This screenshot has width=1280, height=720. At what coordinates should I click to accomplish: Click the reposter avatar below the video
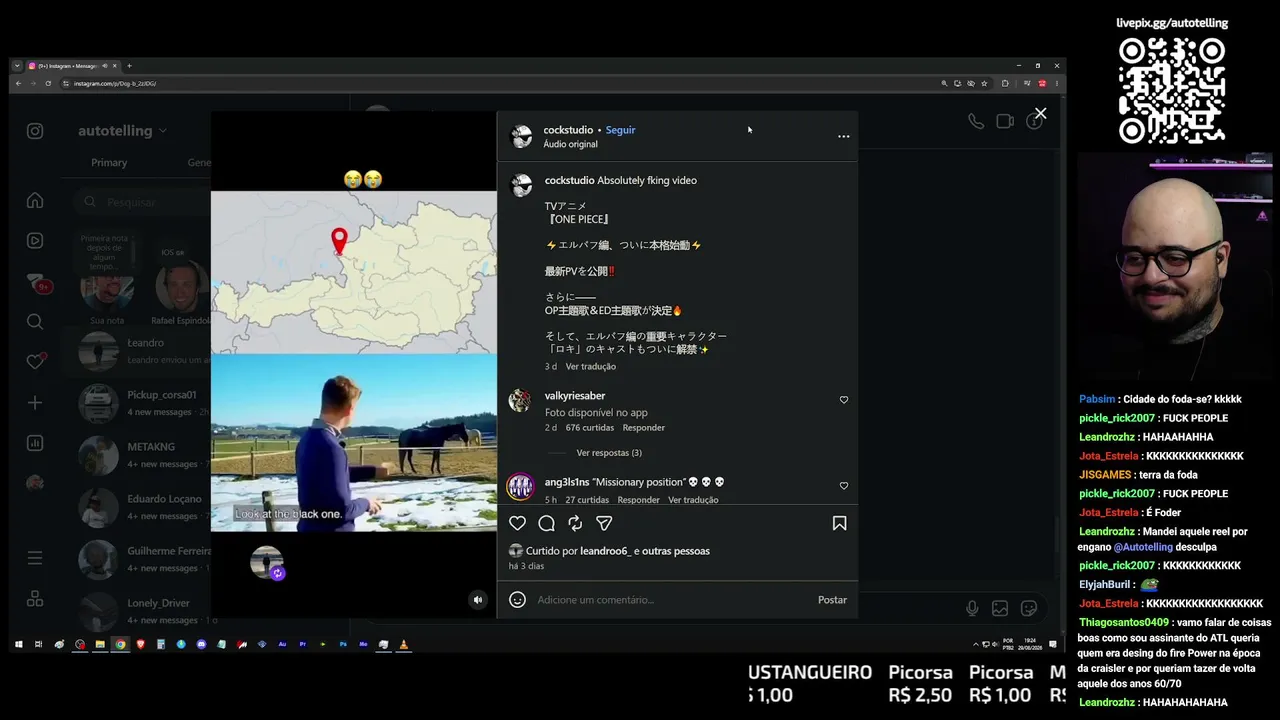click(x=267, y=563)
